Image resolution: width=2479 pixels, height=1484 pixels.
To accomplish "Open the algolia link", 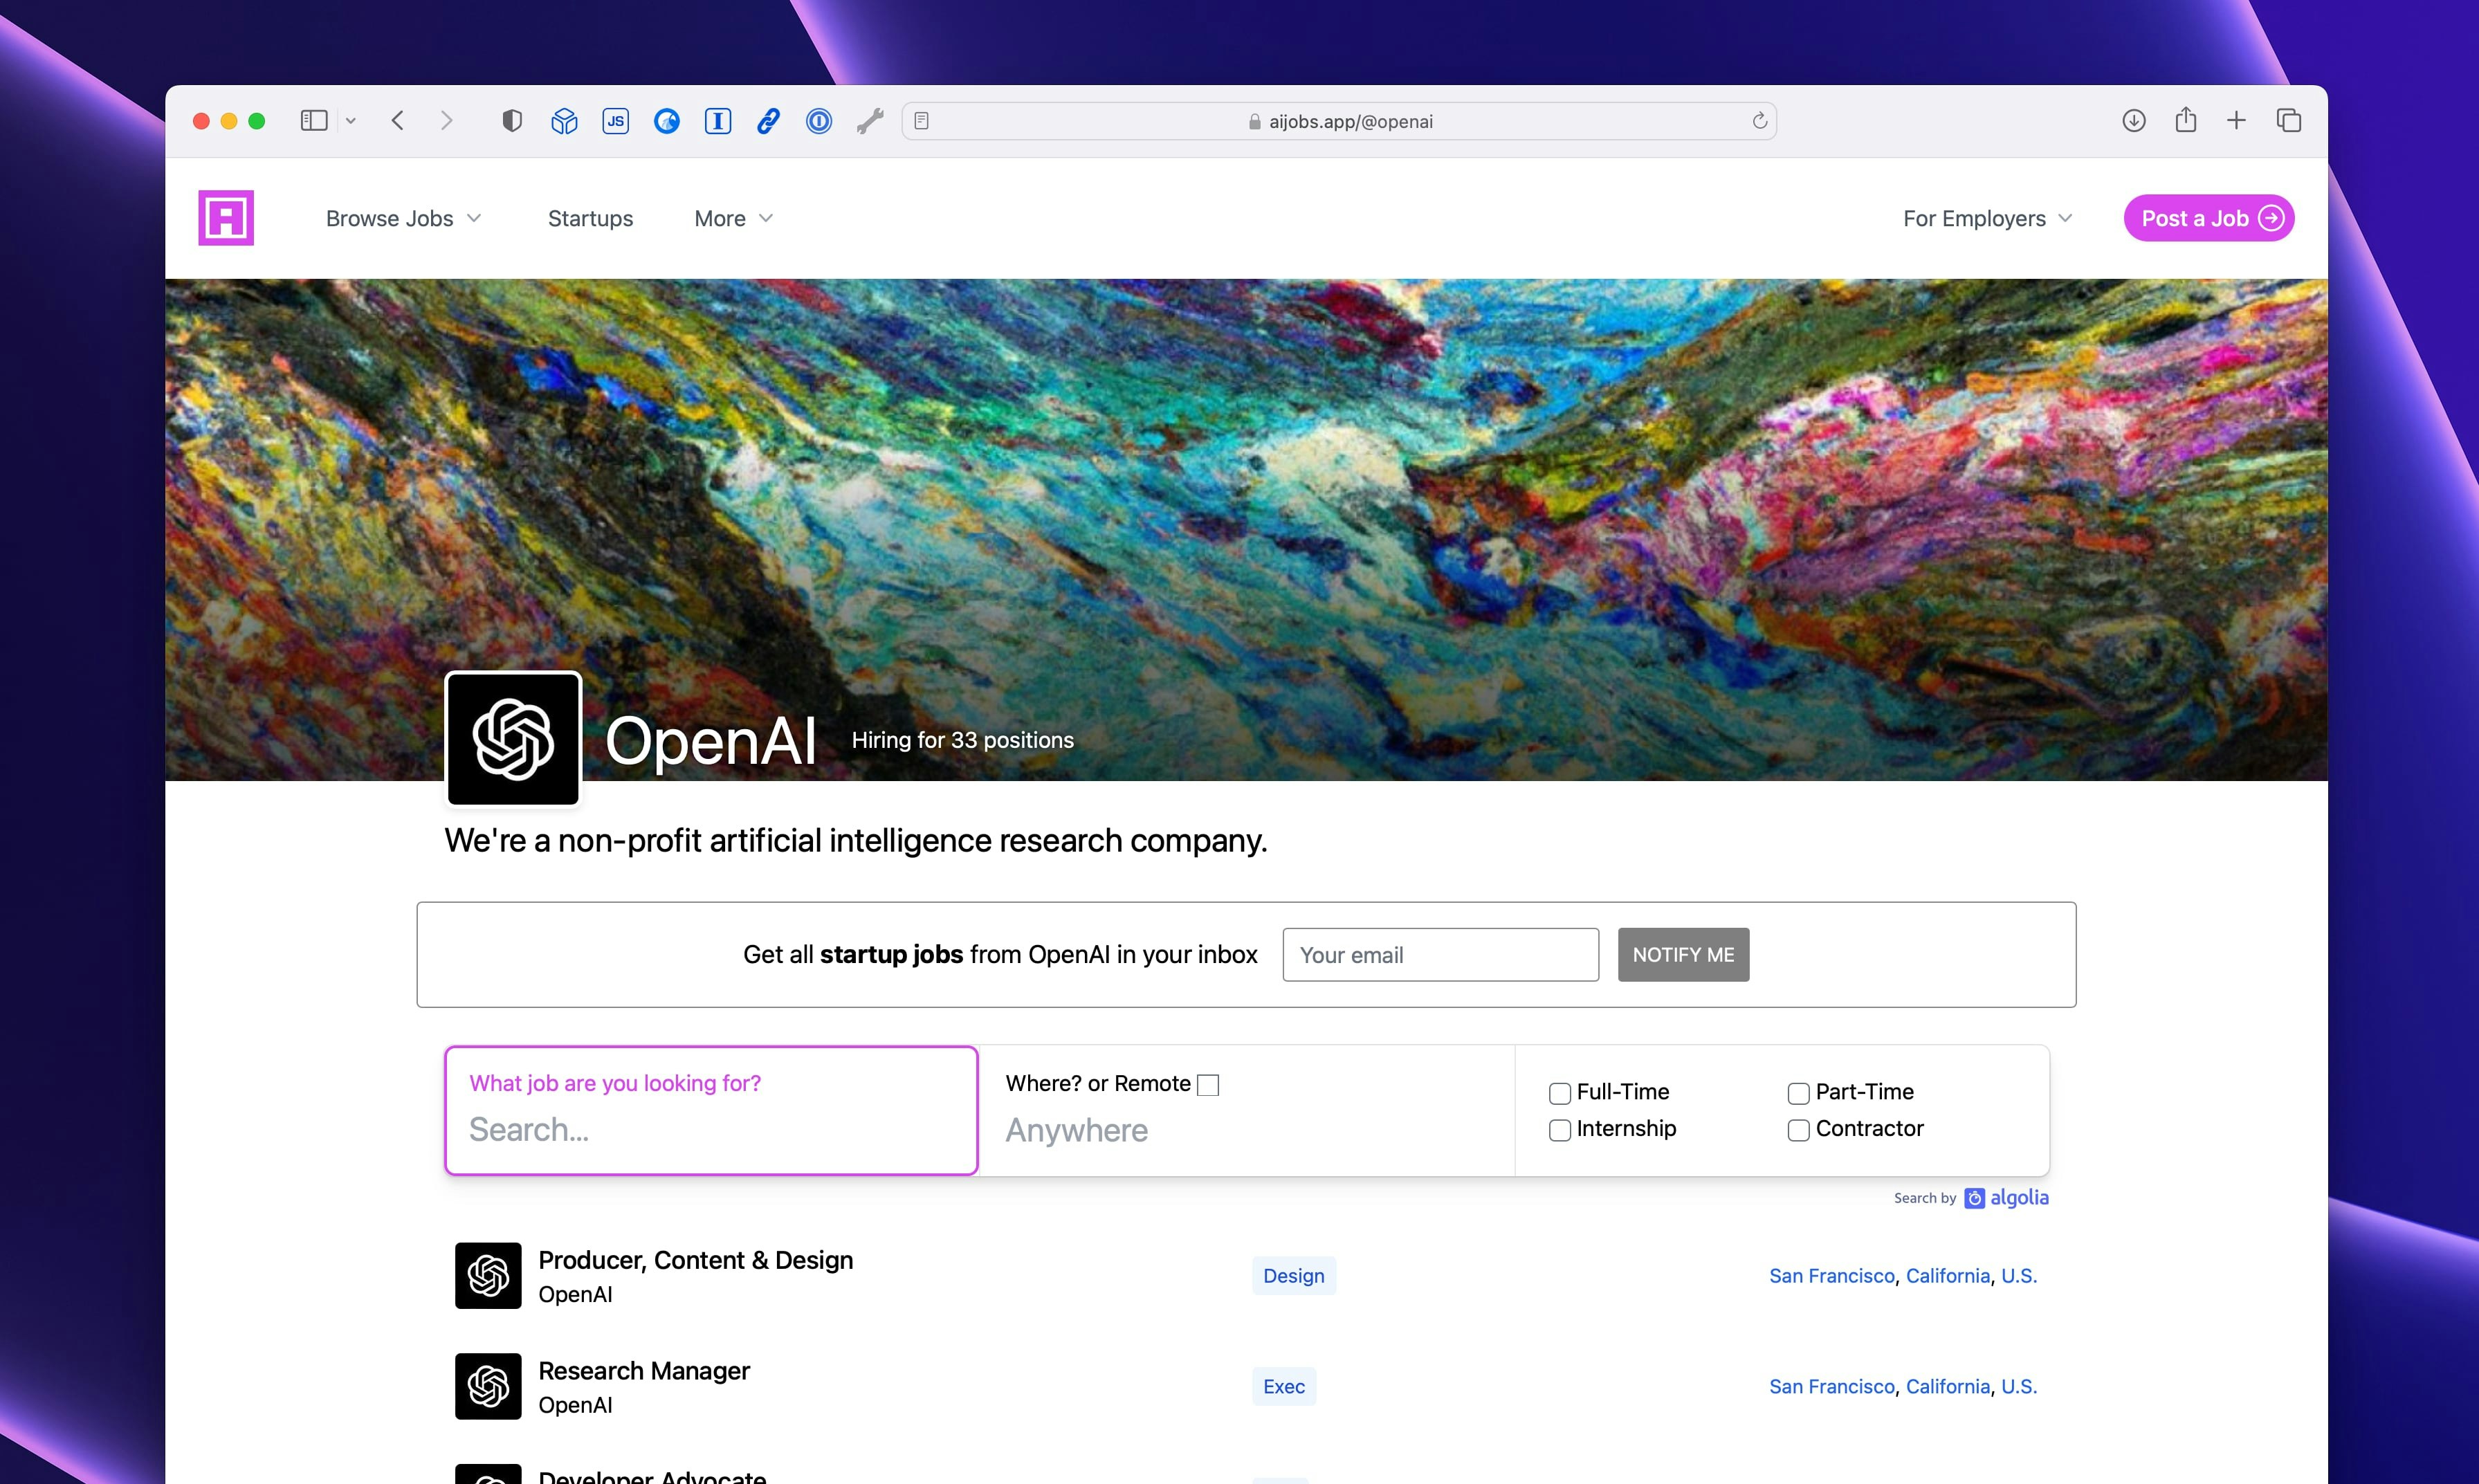I will [x=2006, y=1198].
